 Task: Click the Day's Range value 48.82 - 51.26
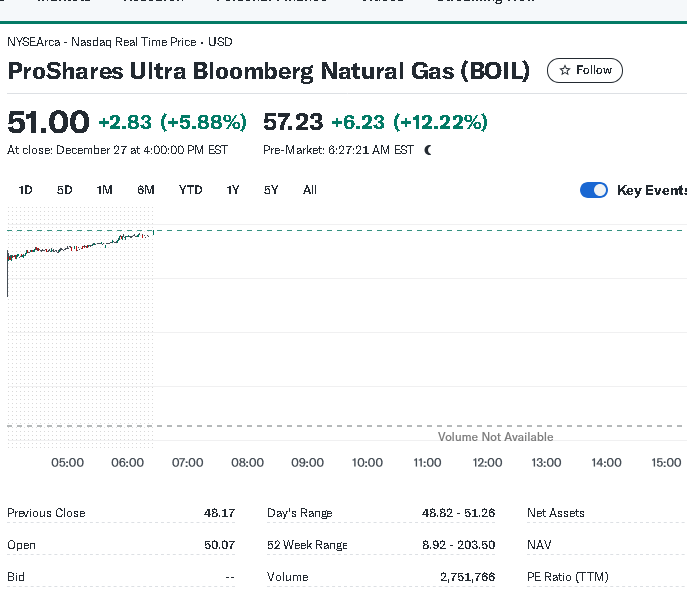click(x=458, y=513)
